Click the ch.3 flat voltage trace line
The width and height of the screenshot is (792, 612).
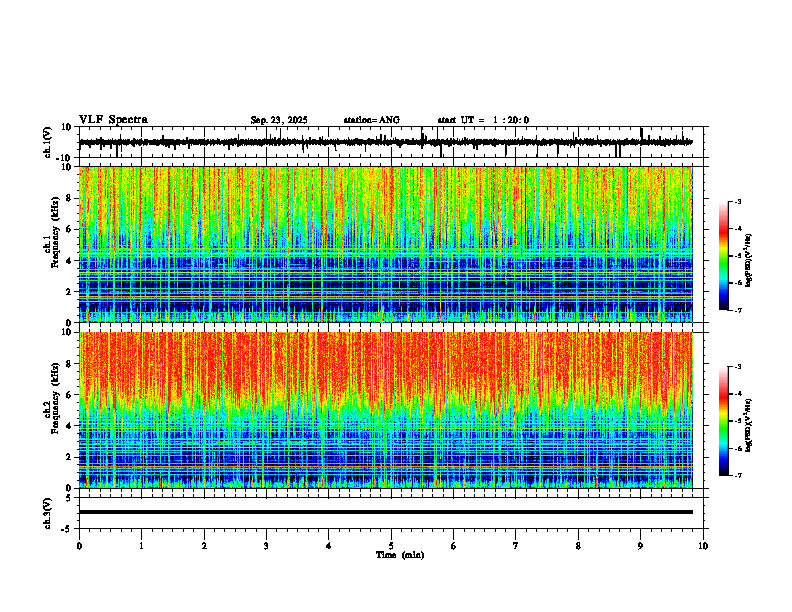point(386,512)
